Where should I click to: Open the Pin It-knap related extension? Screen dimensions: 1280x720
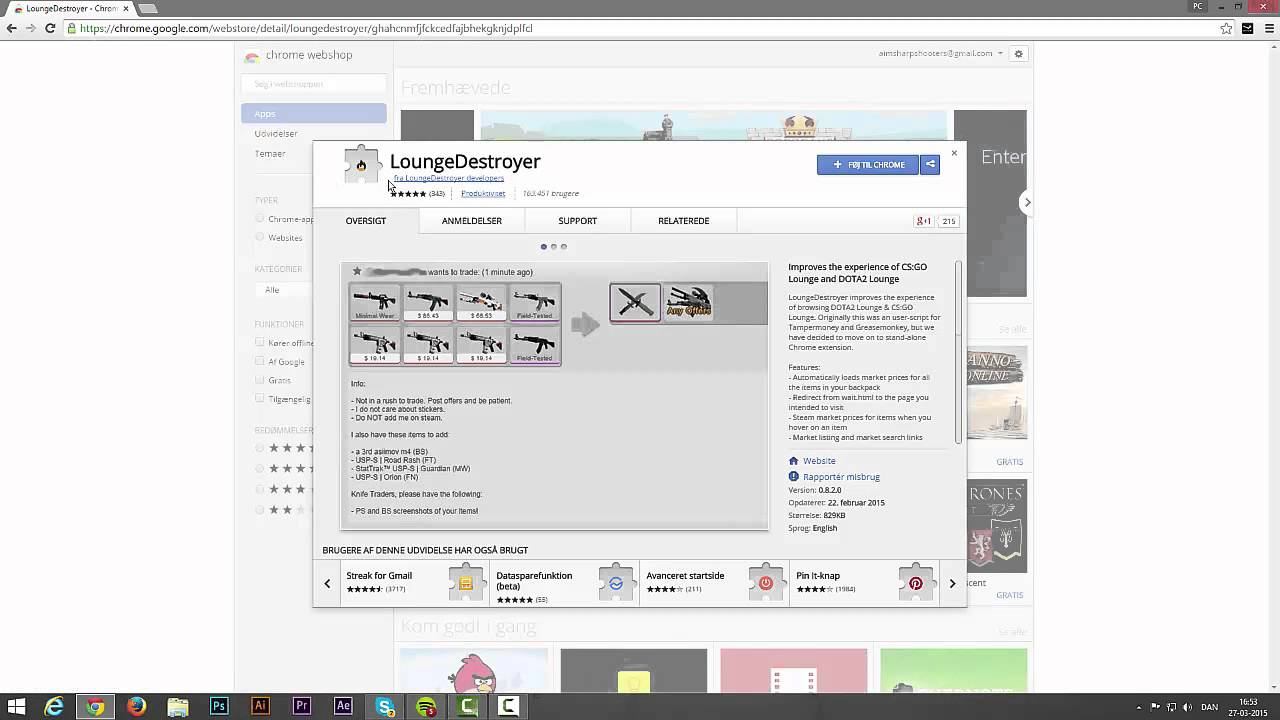(x=864, y=583)
